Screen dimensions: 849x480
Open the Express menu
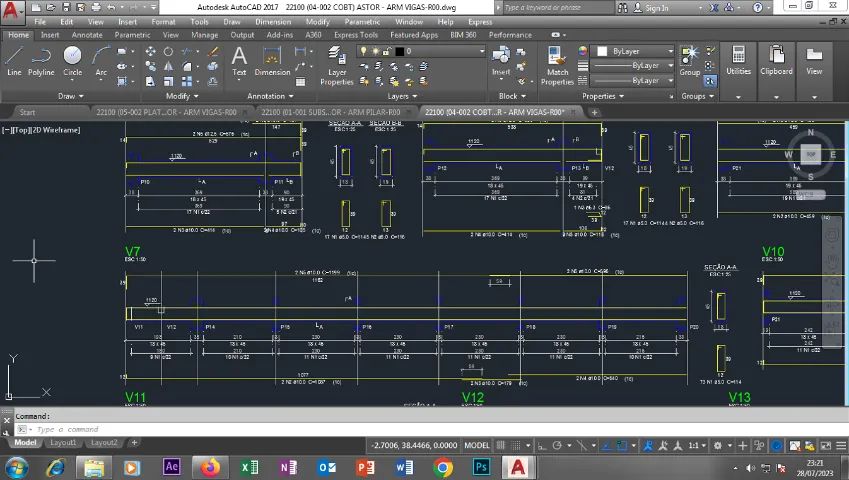[480, 22]
